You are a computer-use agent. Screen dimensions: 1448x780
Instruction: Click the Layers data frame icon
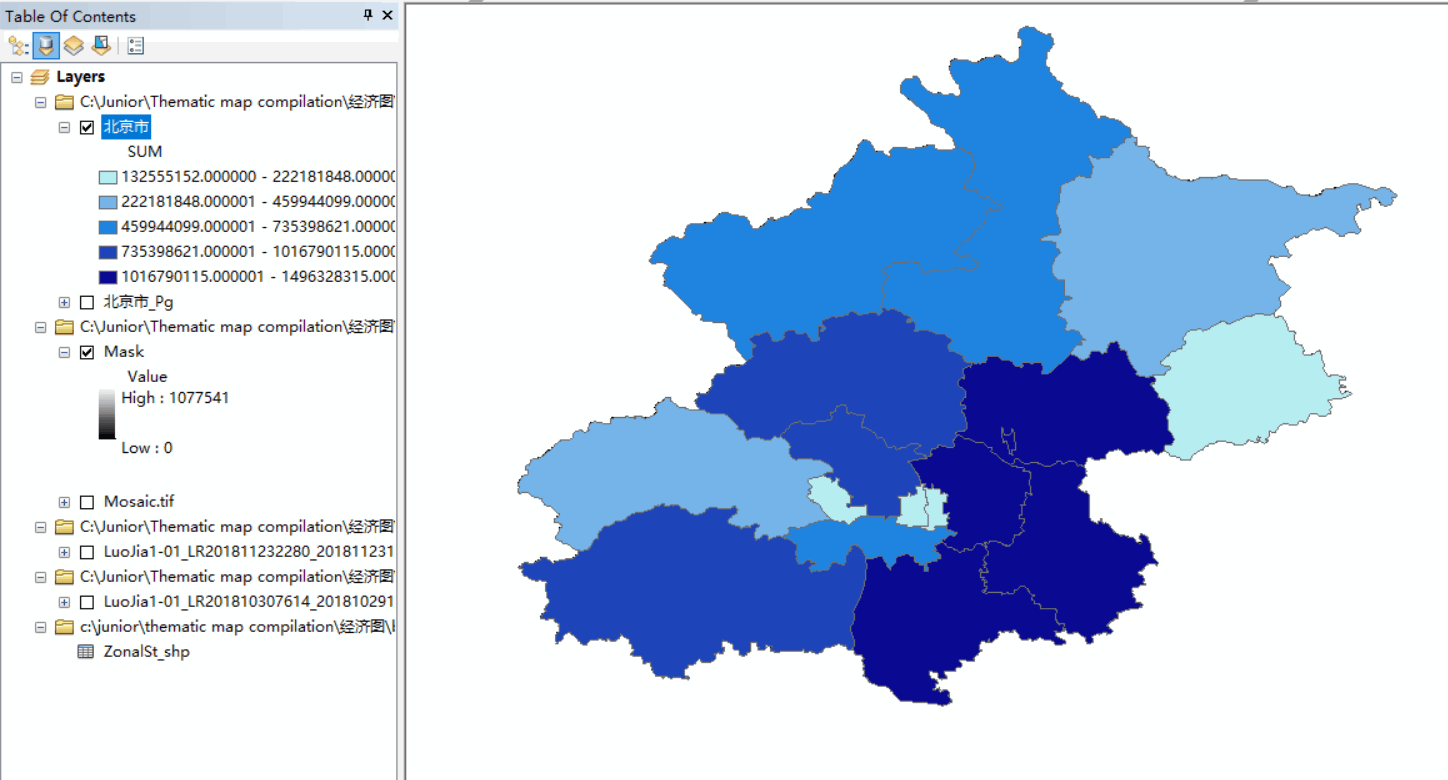pos(38,76)
